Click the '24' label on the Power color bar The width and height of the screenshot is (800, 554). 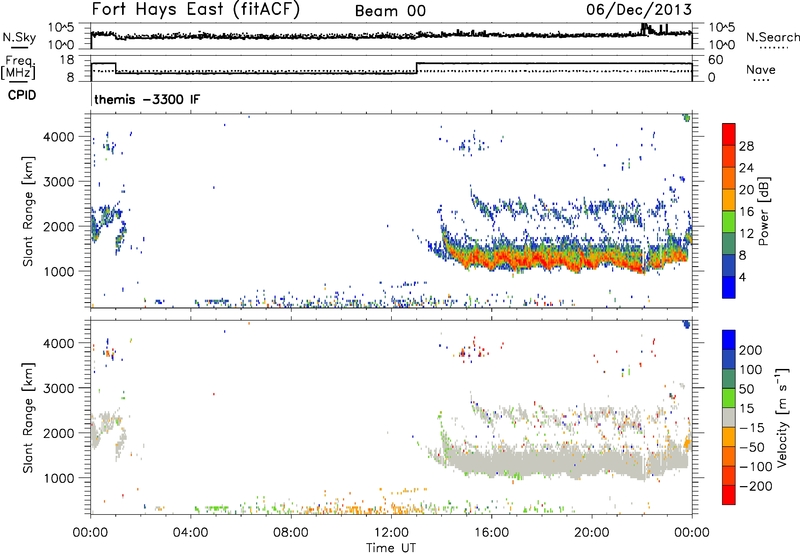746,168
